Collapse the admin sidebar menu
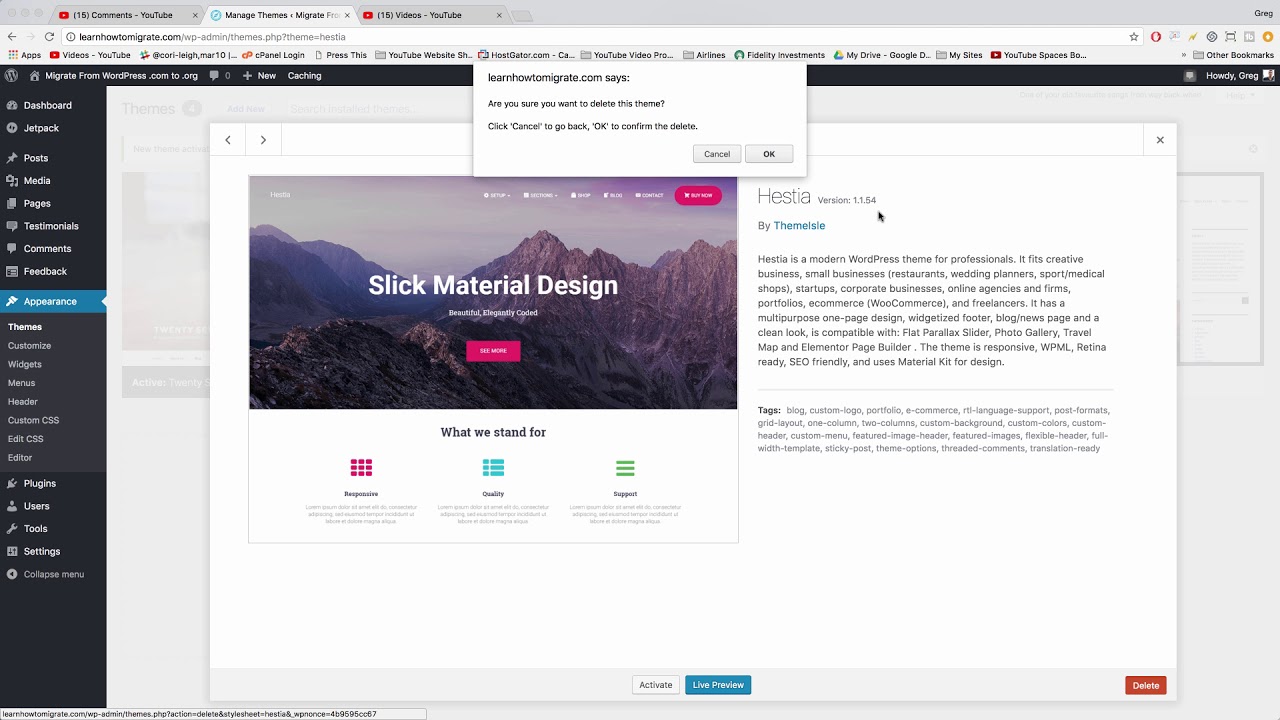1280x720 pixels. pyautogui.click(x=46, y=574)
